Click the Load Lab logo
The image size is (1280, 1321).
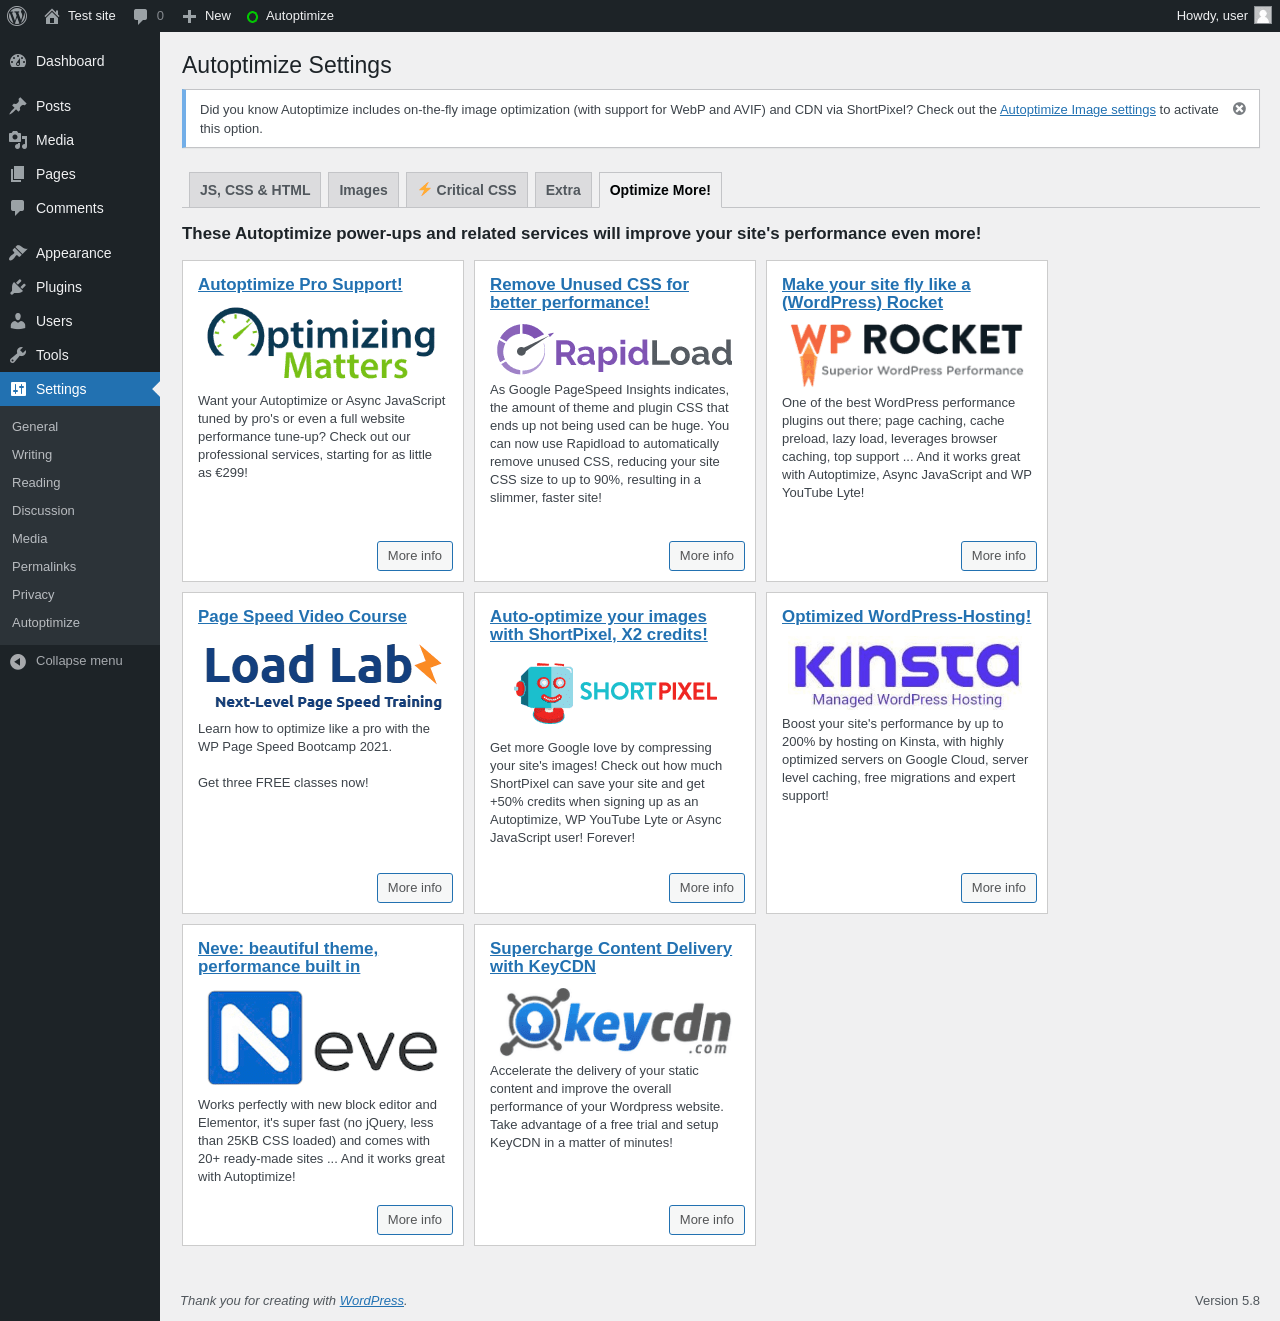[323, 677]
